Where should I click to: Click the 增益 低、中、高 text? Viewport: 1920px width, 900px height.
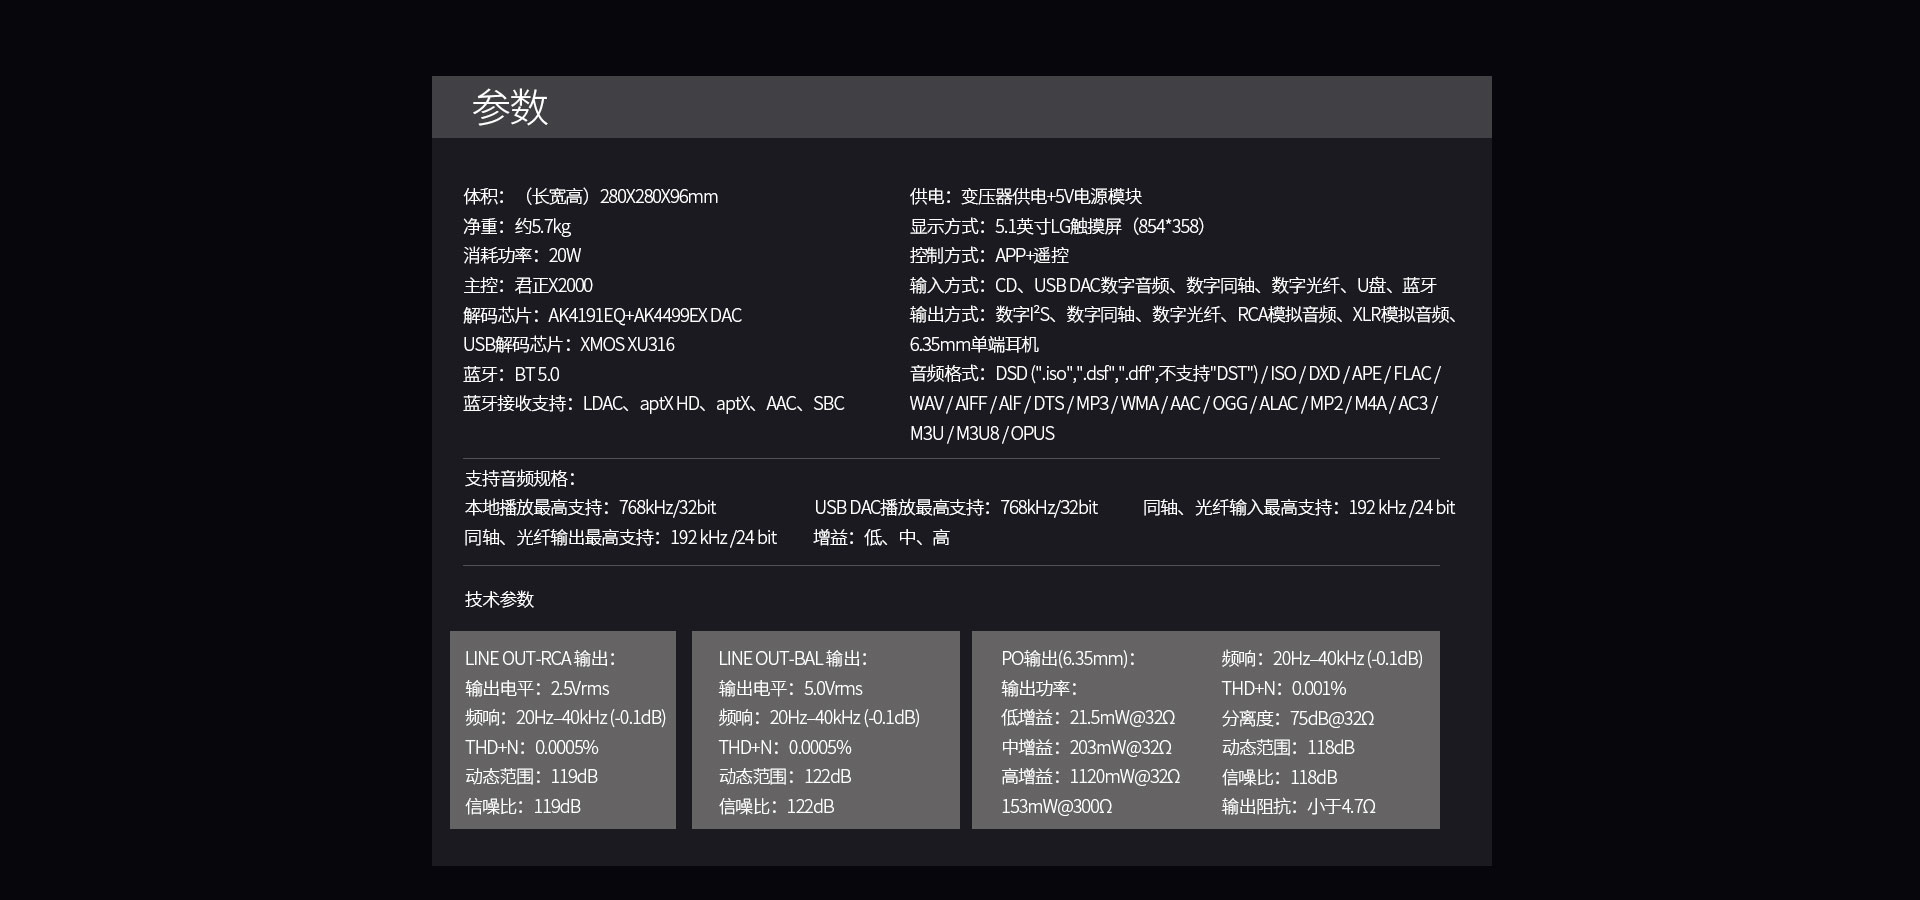click(x=881, y=538)
